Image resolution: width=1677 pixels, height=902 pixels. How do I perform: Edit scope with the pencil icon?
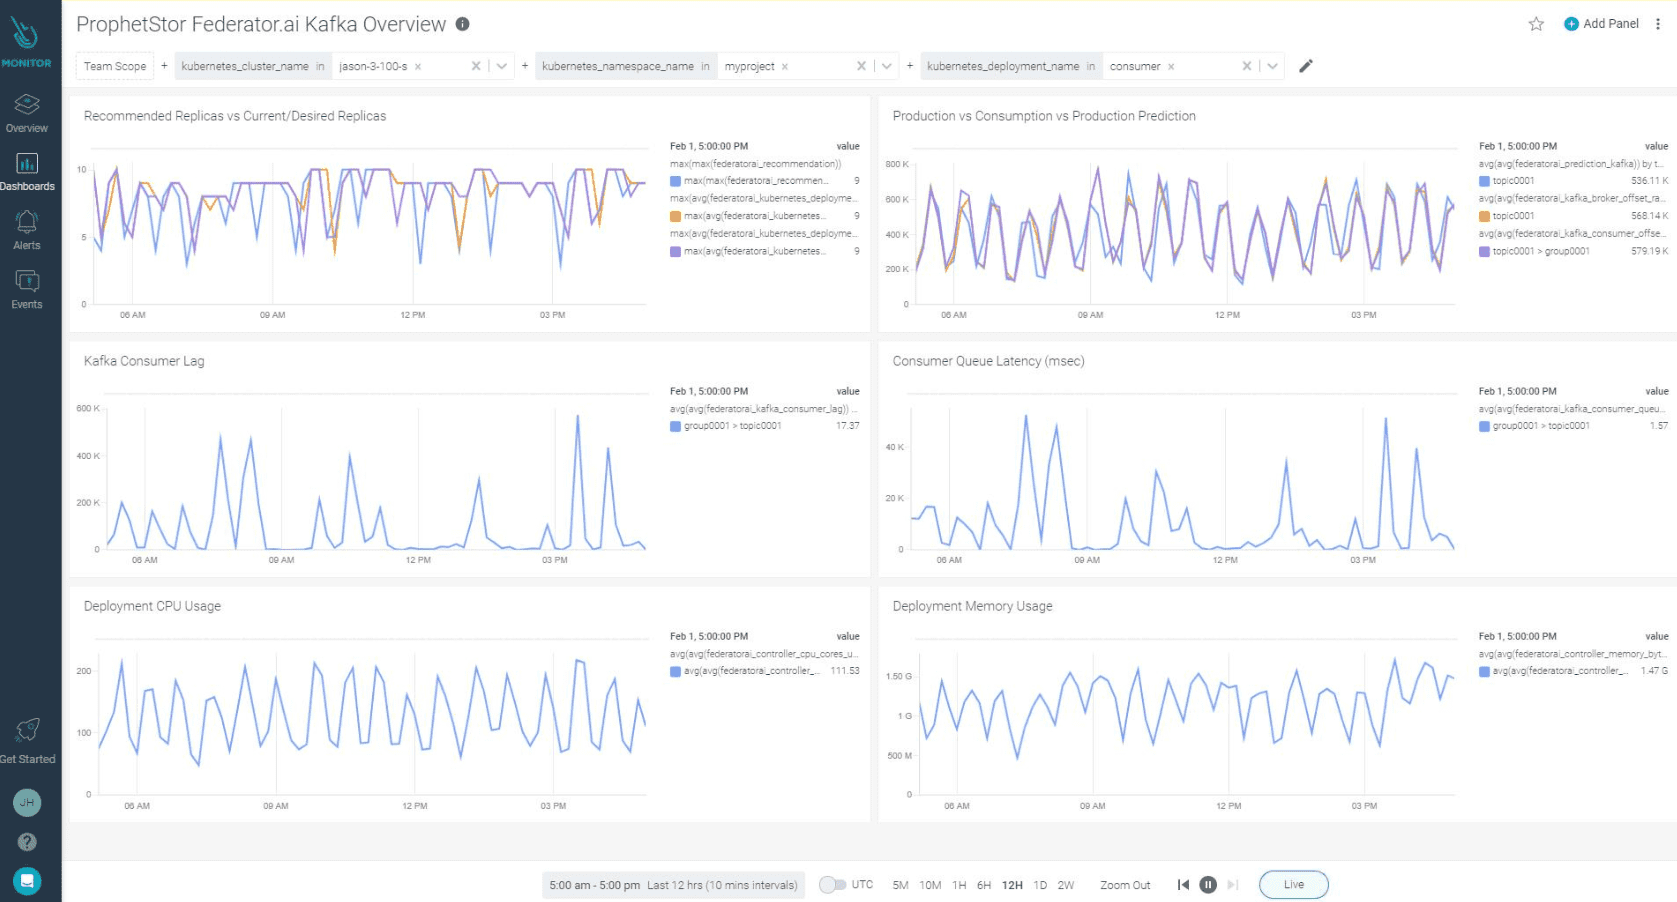pos(1306,66)
